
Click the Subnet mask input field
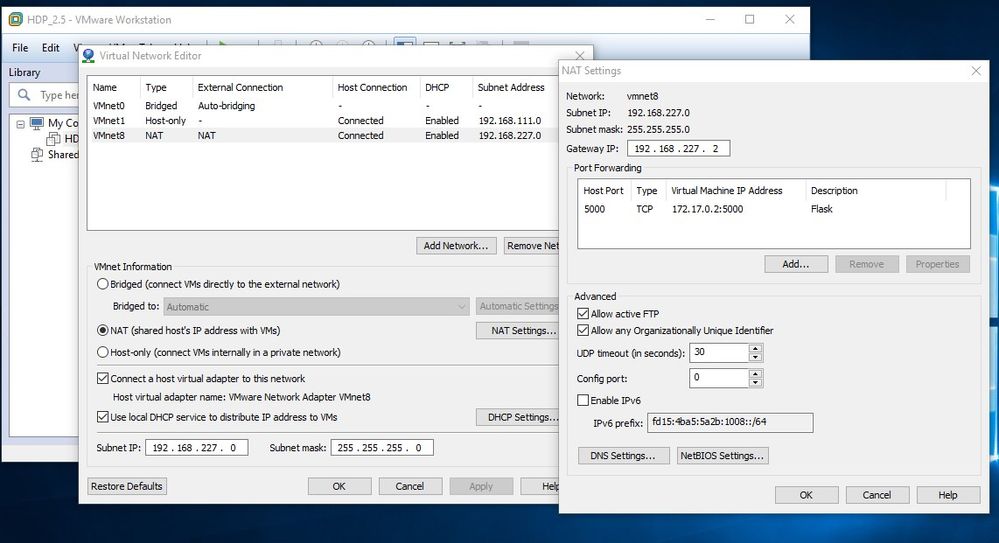coord(382,448)
